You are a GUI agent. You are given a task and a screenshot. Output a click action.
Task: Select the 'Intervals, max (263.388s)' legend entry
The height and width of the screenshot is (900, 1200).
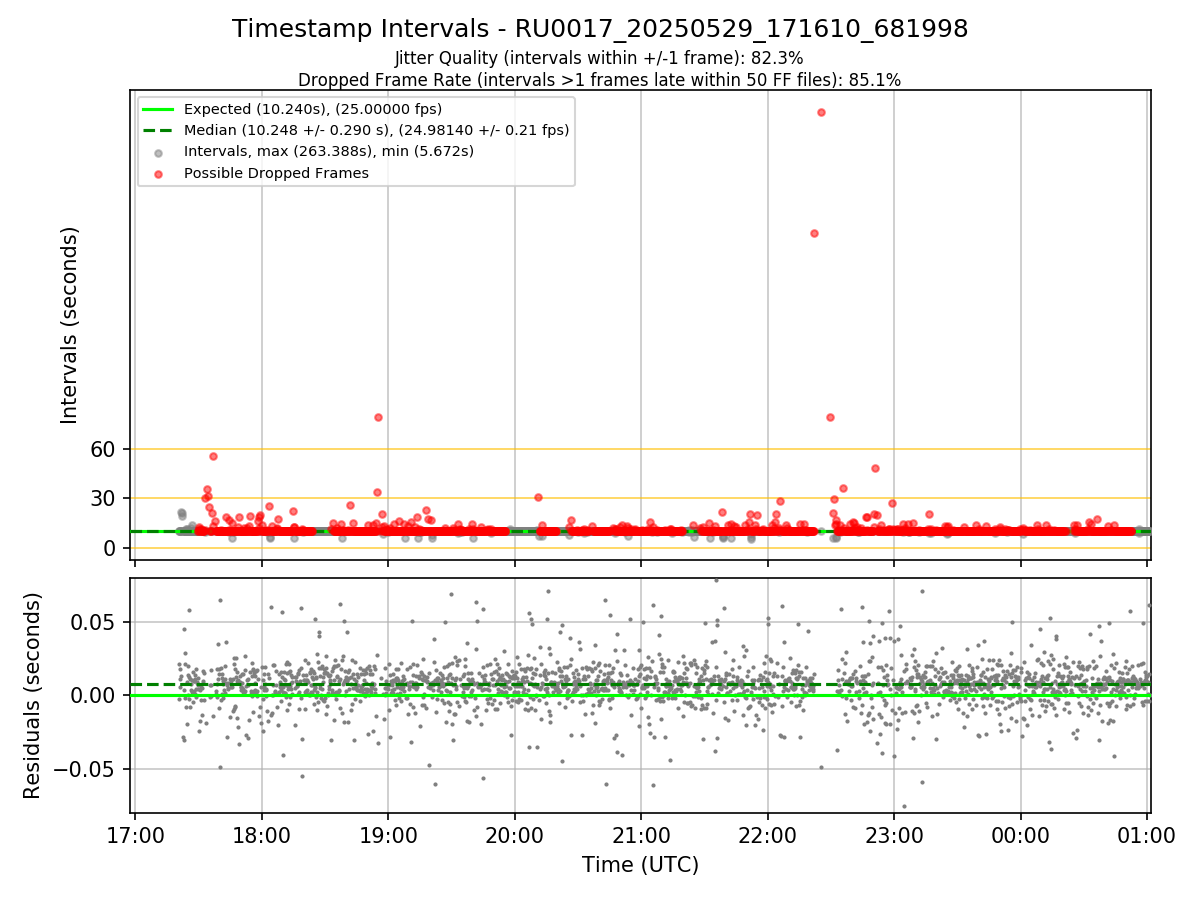pyautogui.click(x=329, y=151)
